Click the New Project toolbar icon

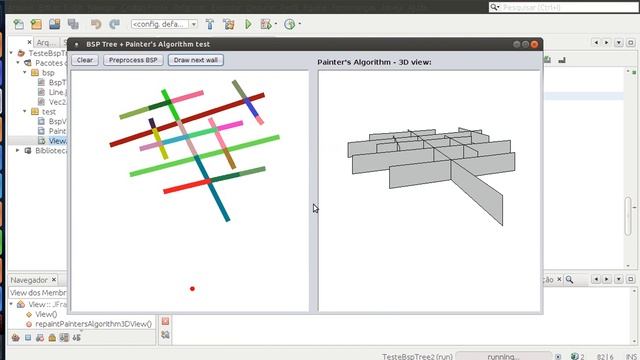click(x=36, y=24)
